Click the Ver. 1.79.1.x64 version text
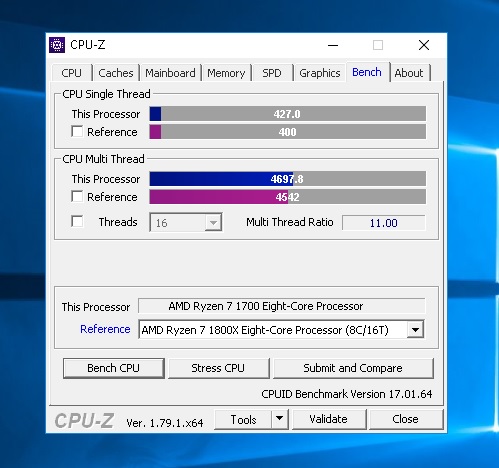Image resolution: width=499 pixels, height=468 pixels. (x=165, y=423)
